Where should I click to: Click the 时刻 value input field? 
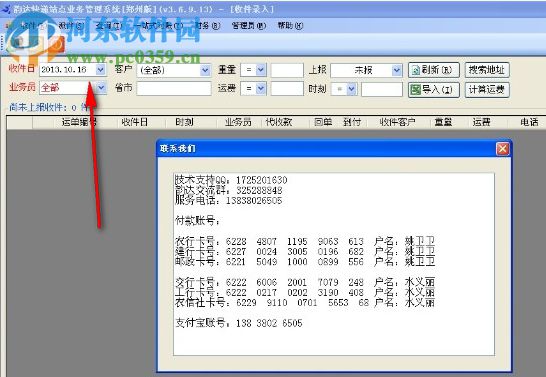382,89
